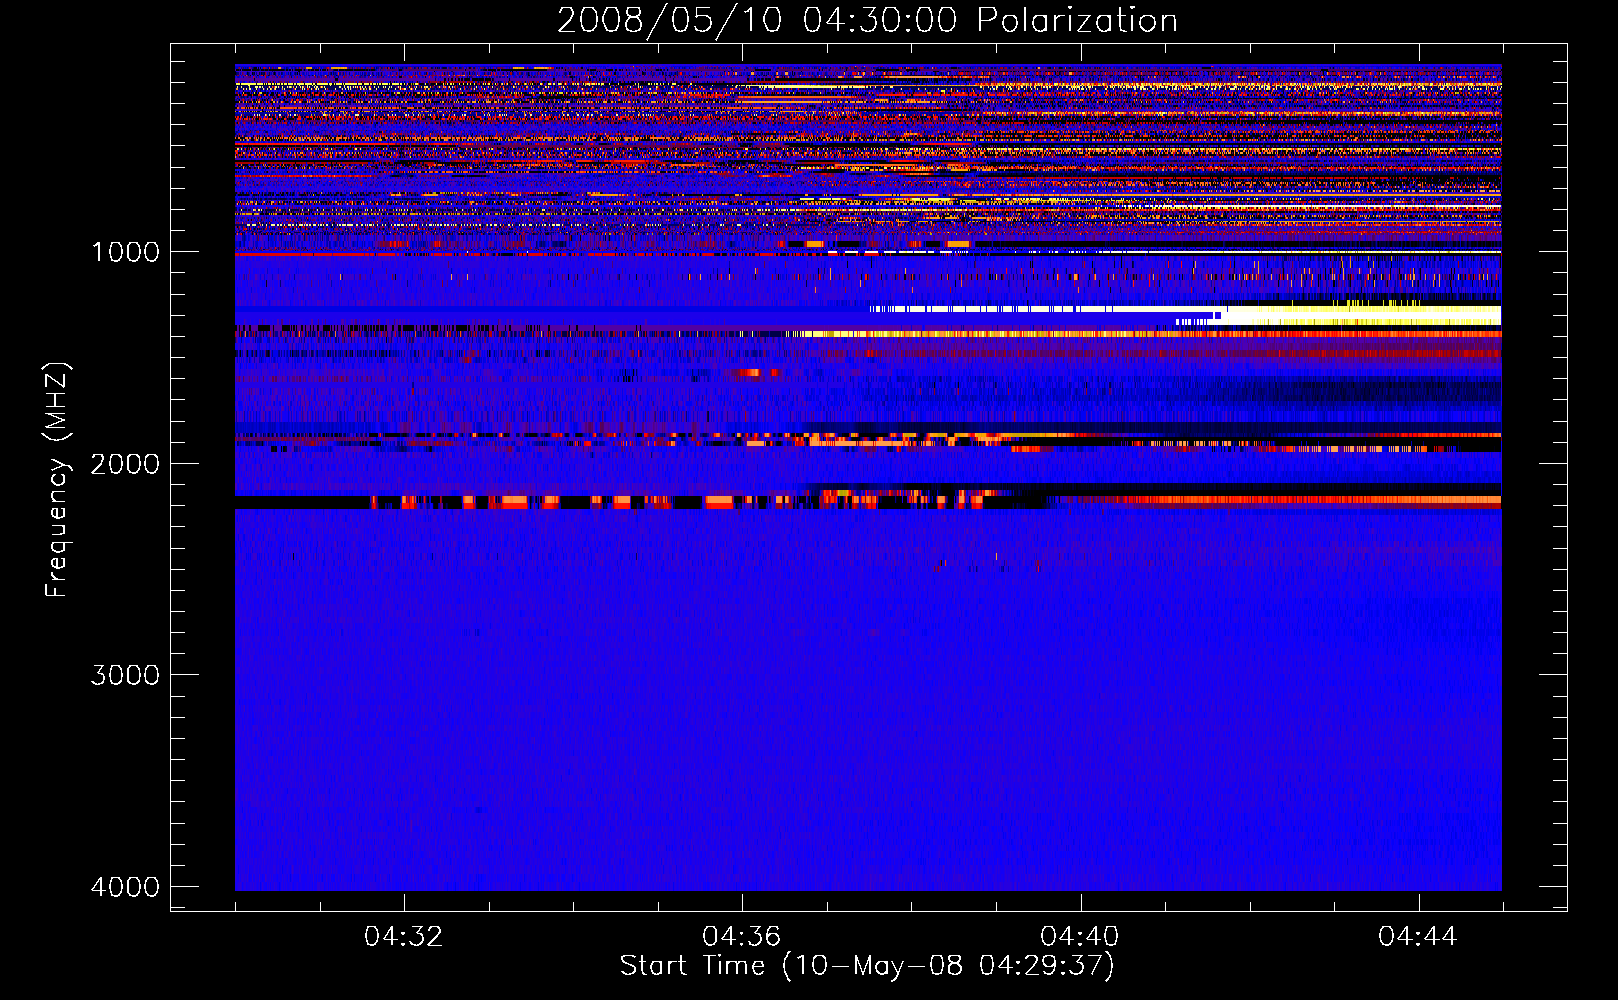Click the '04:40' time axis label
The image size is (1618, 1000).
[x=1079, y=937]
